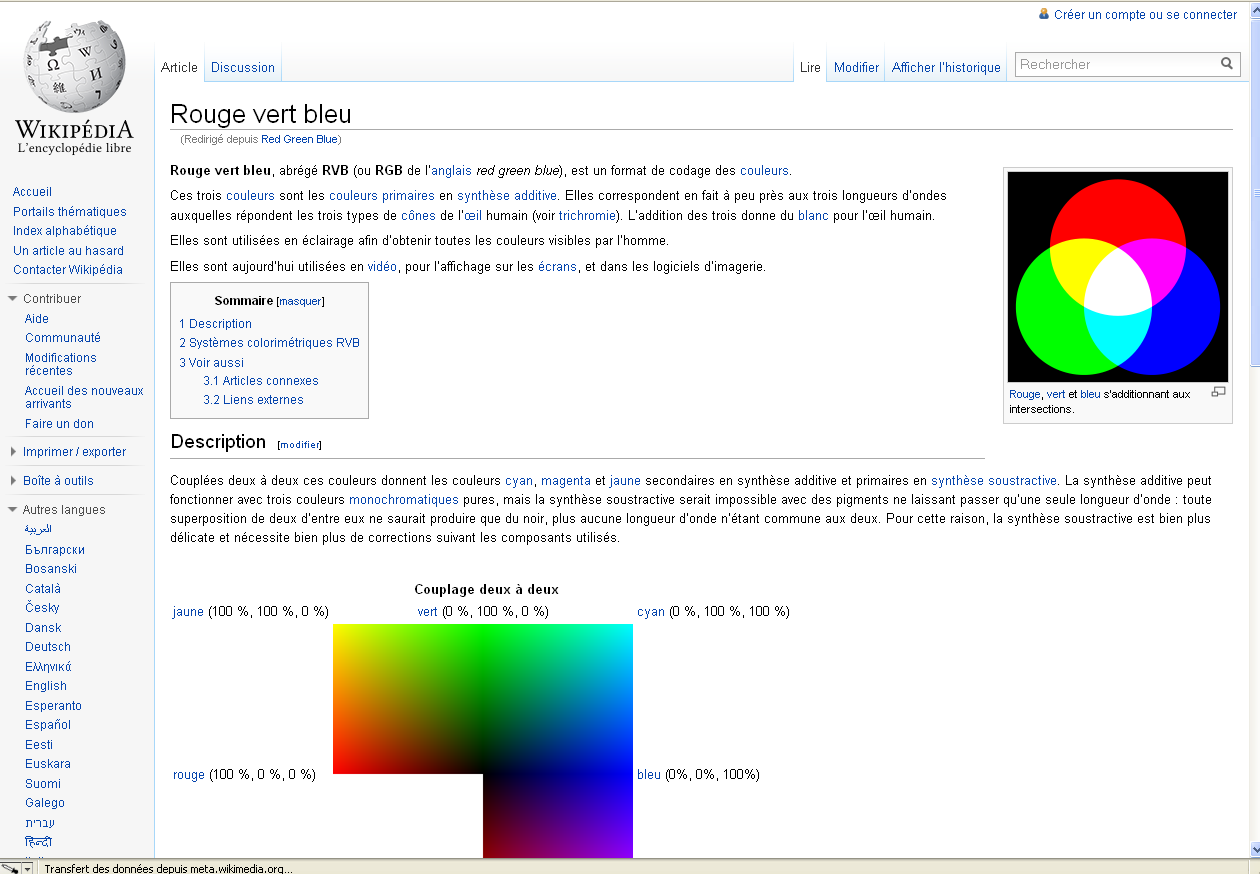Switch to the Suomi language version

click(x=43, y=784)
